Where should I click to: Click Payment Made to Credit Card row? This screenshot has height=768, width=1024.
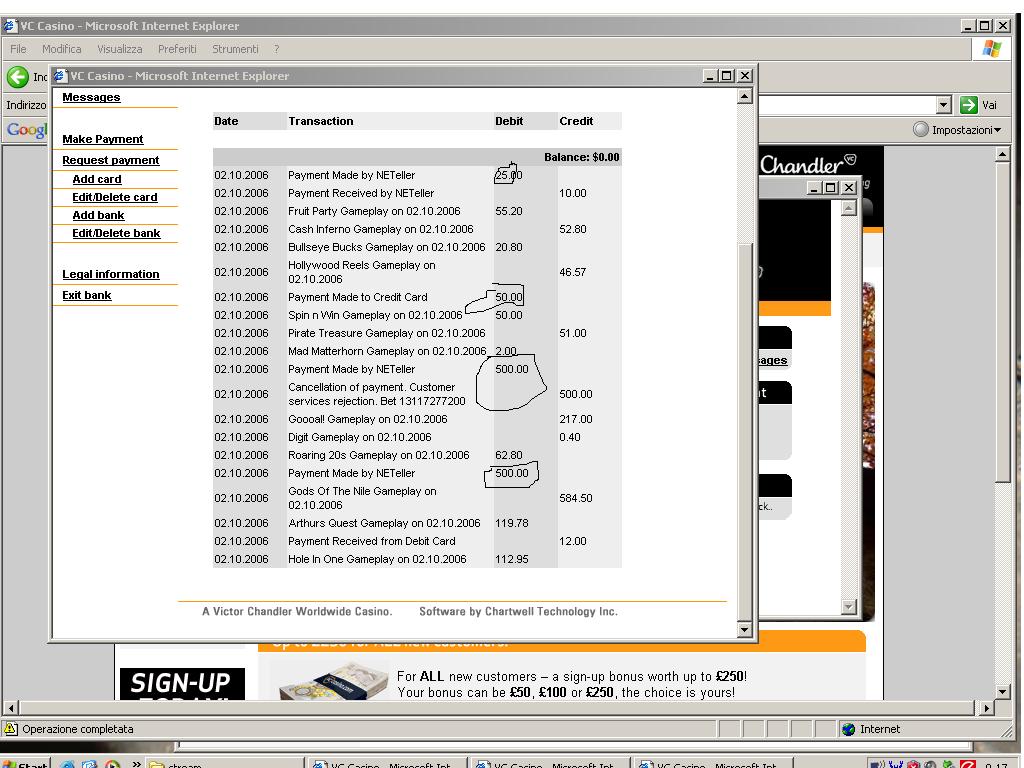(x=417, y=297)
